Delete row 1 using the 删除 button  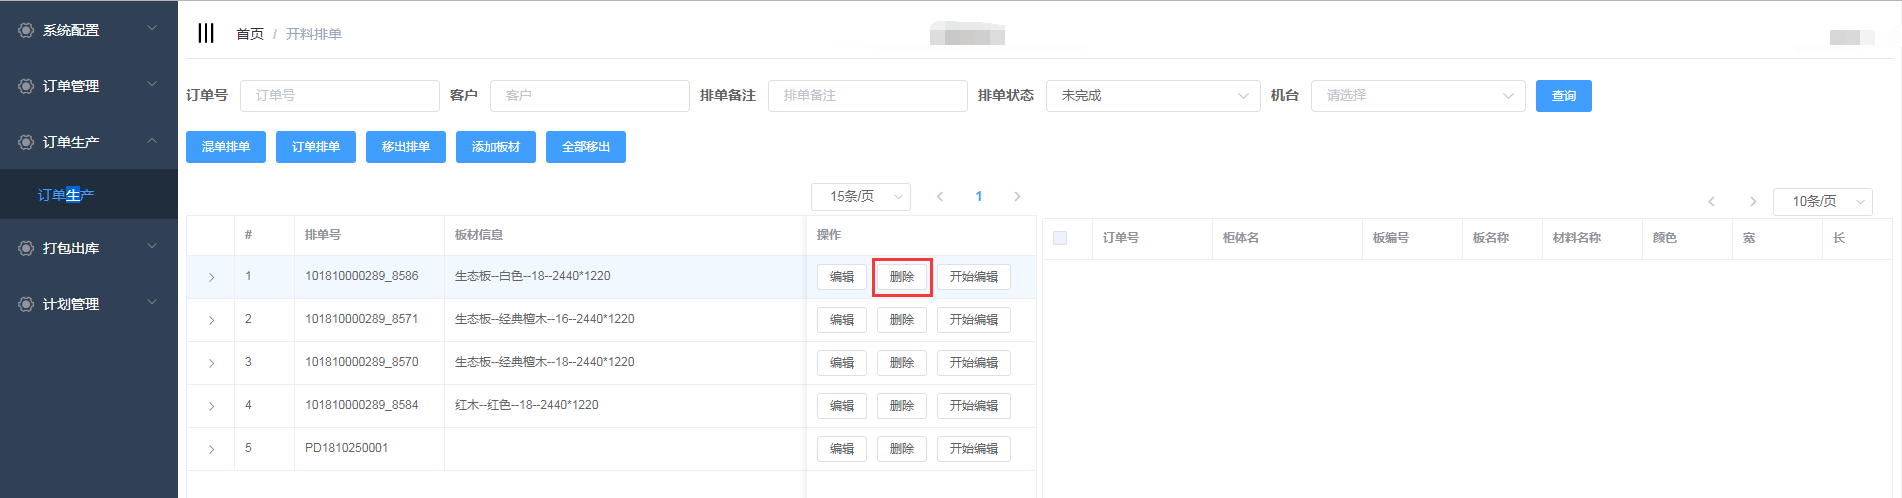[x=902, y=277]
